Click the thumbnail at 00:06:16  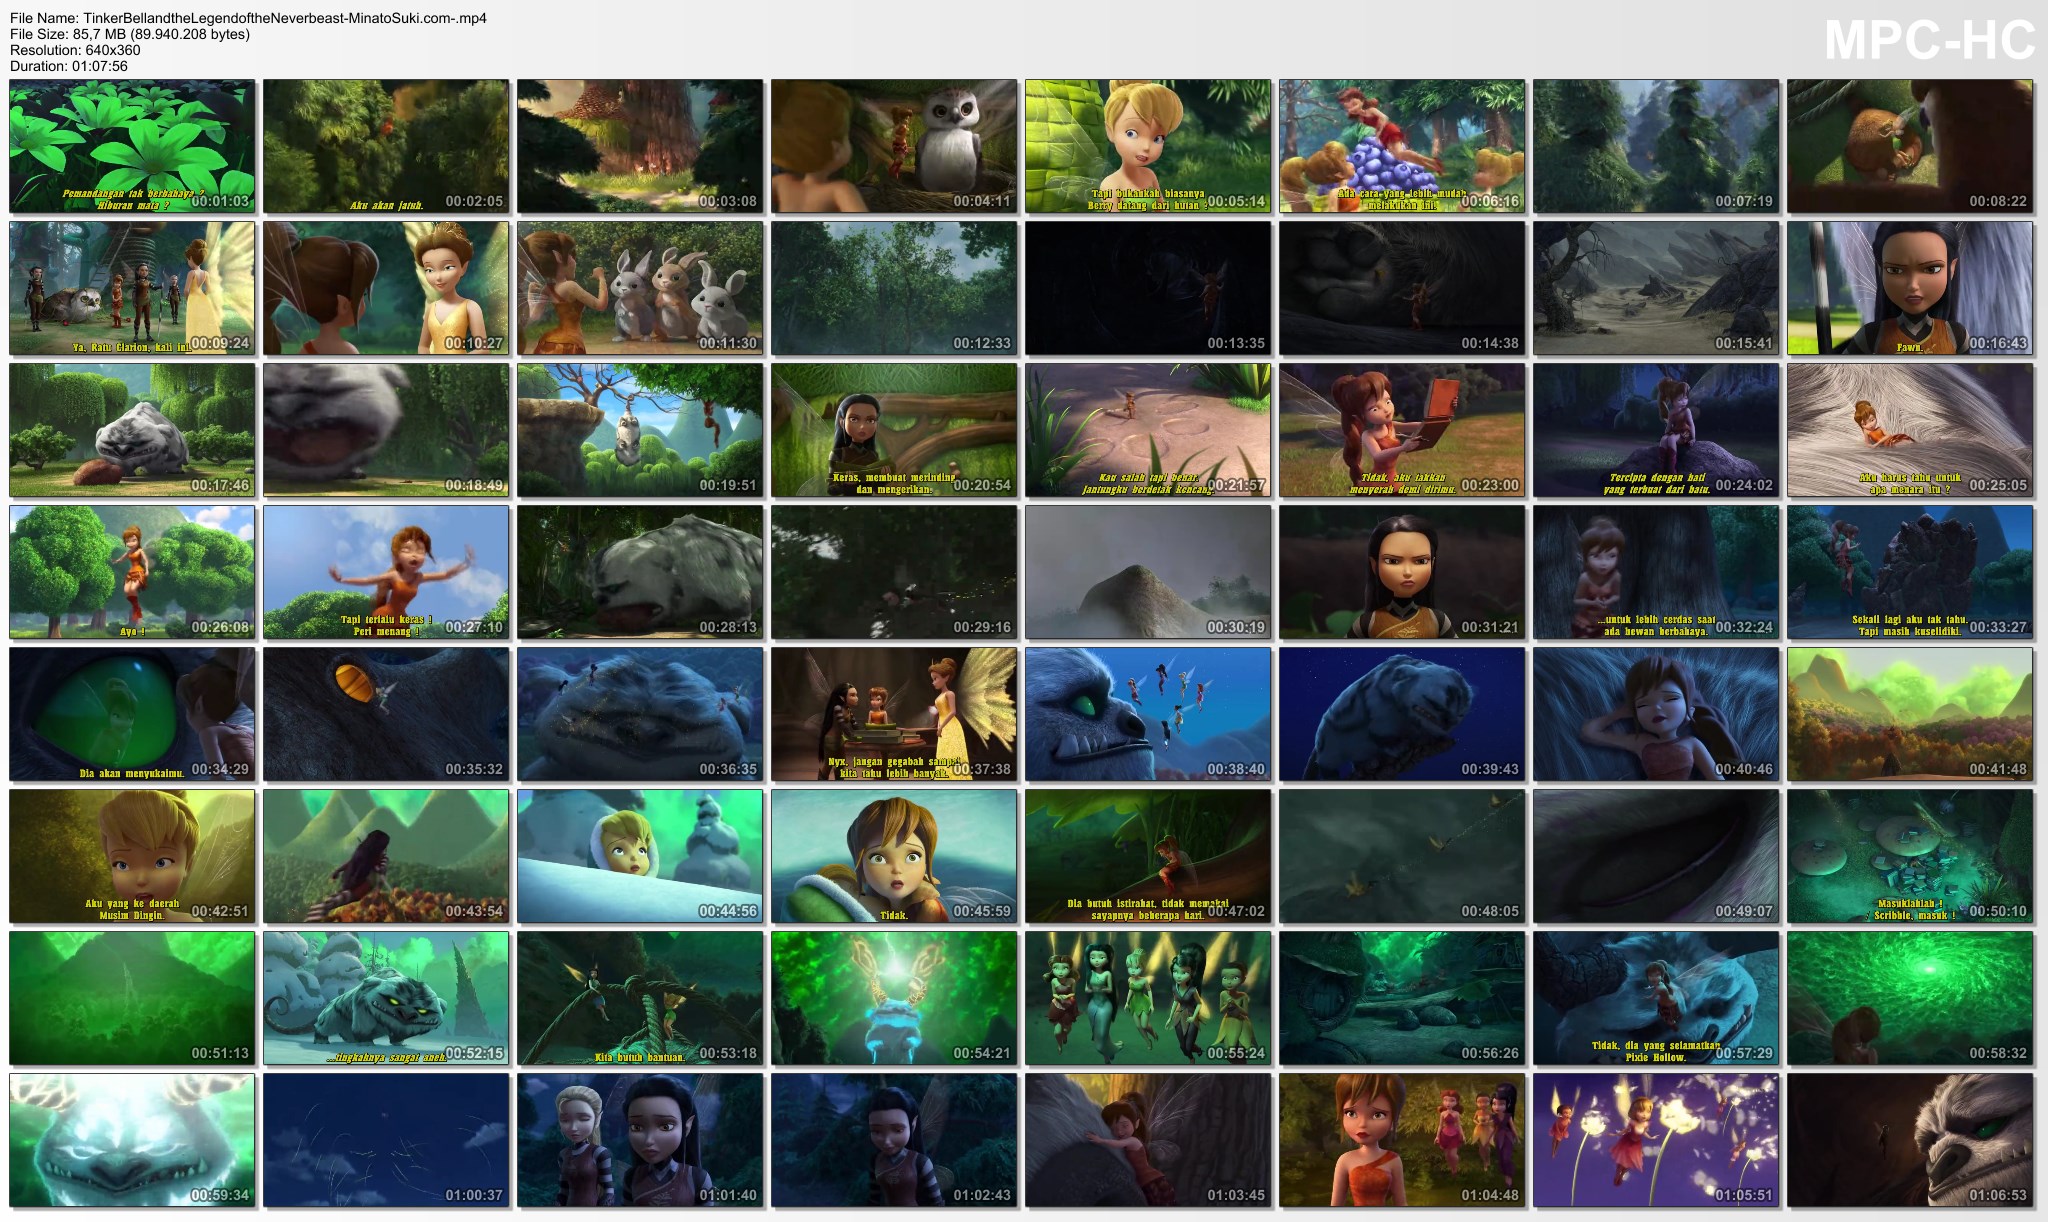tap(1402, 146)
